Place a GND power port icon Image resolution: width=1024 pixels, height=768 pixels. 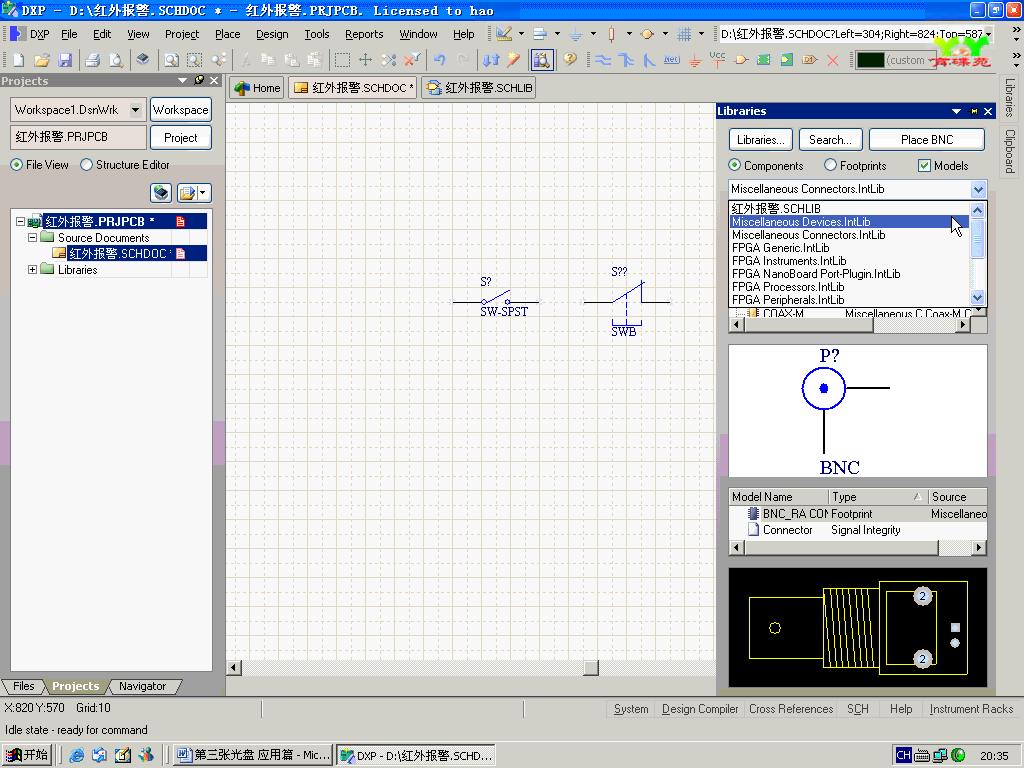click(x=695, y=60)
